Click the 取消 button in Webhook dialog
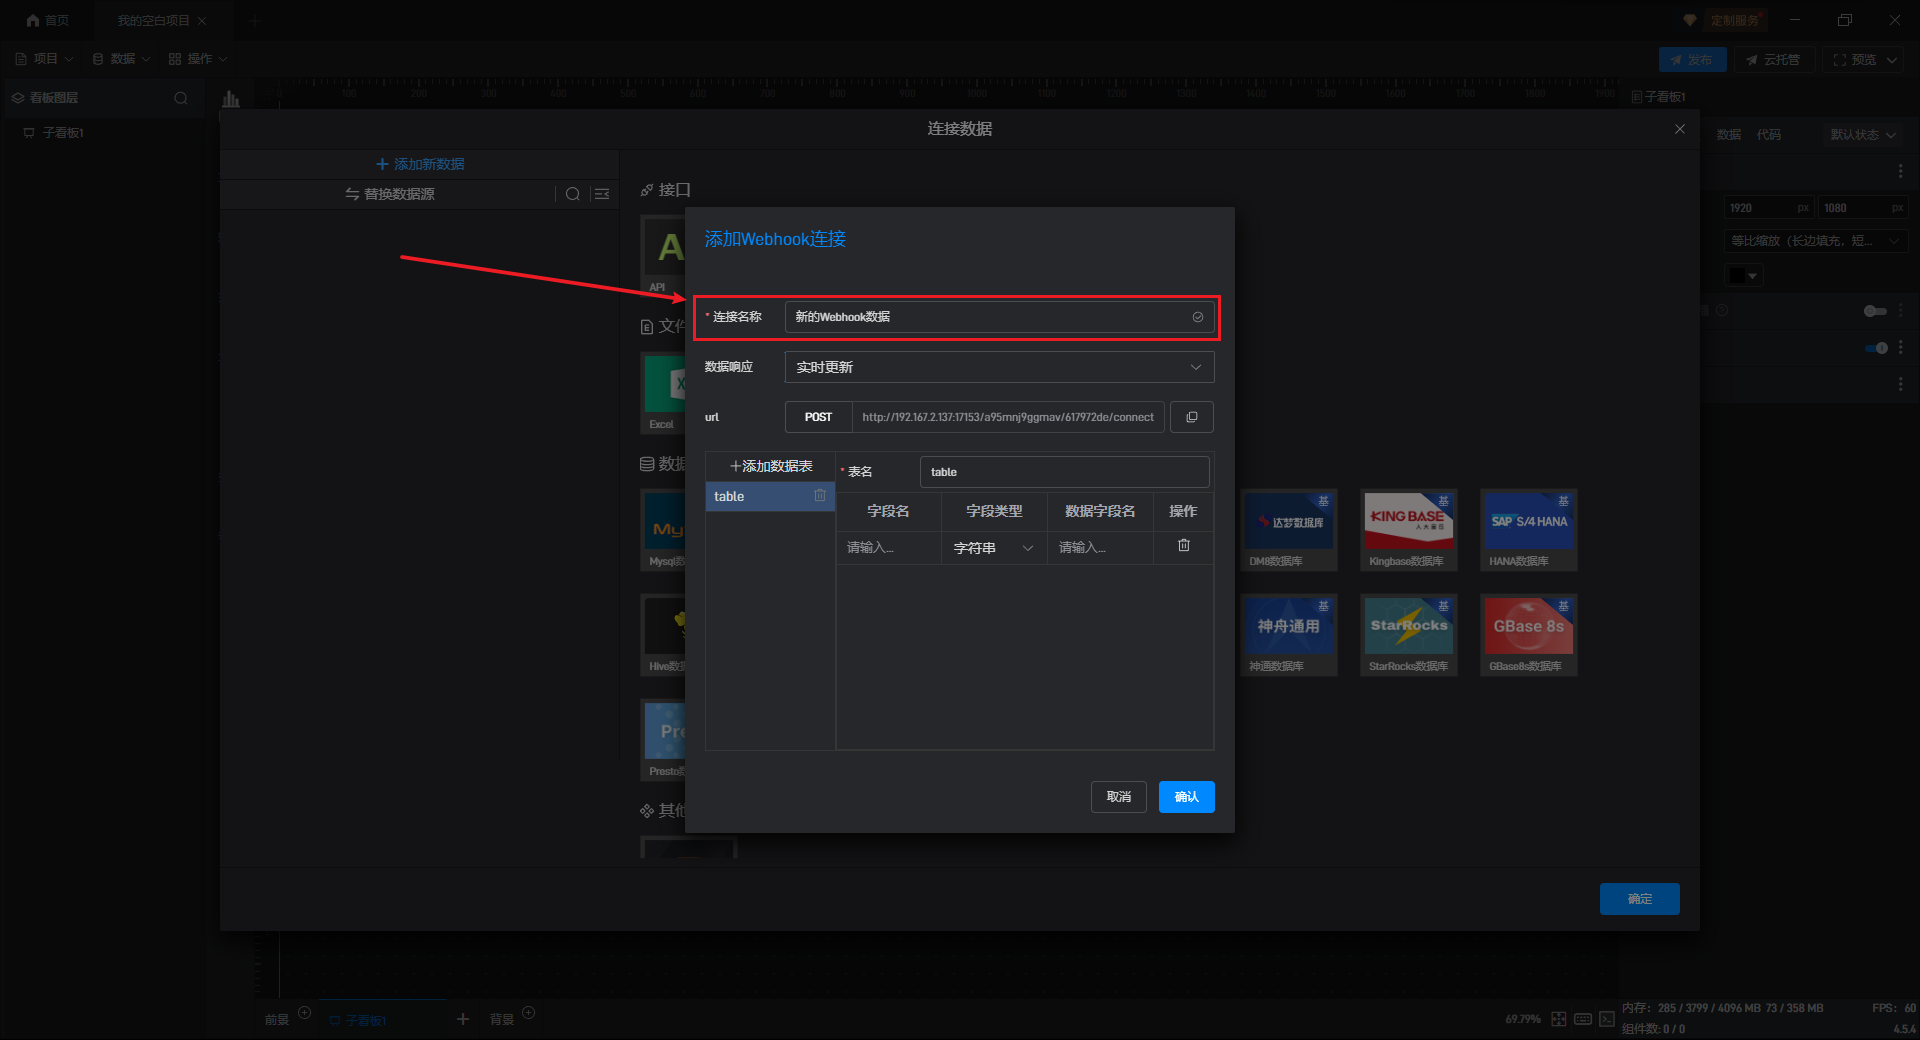The width and height of the screenshot is (1920, 1040). click(x=1118, y=797)
